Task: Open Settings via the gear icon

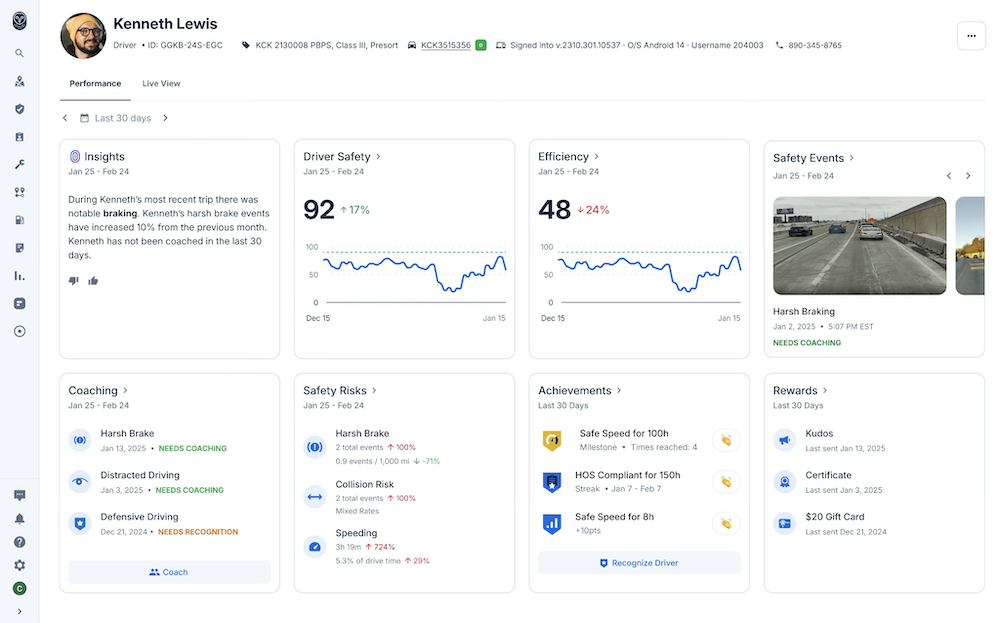Action: coord(19,565)
